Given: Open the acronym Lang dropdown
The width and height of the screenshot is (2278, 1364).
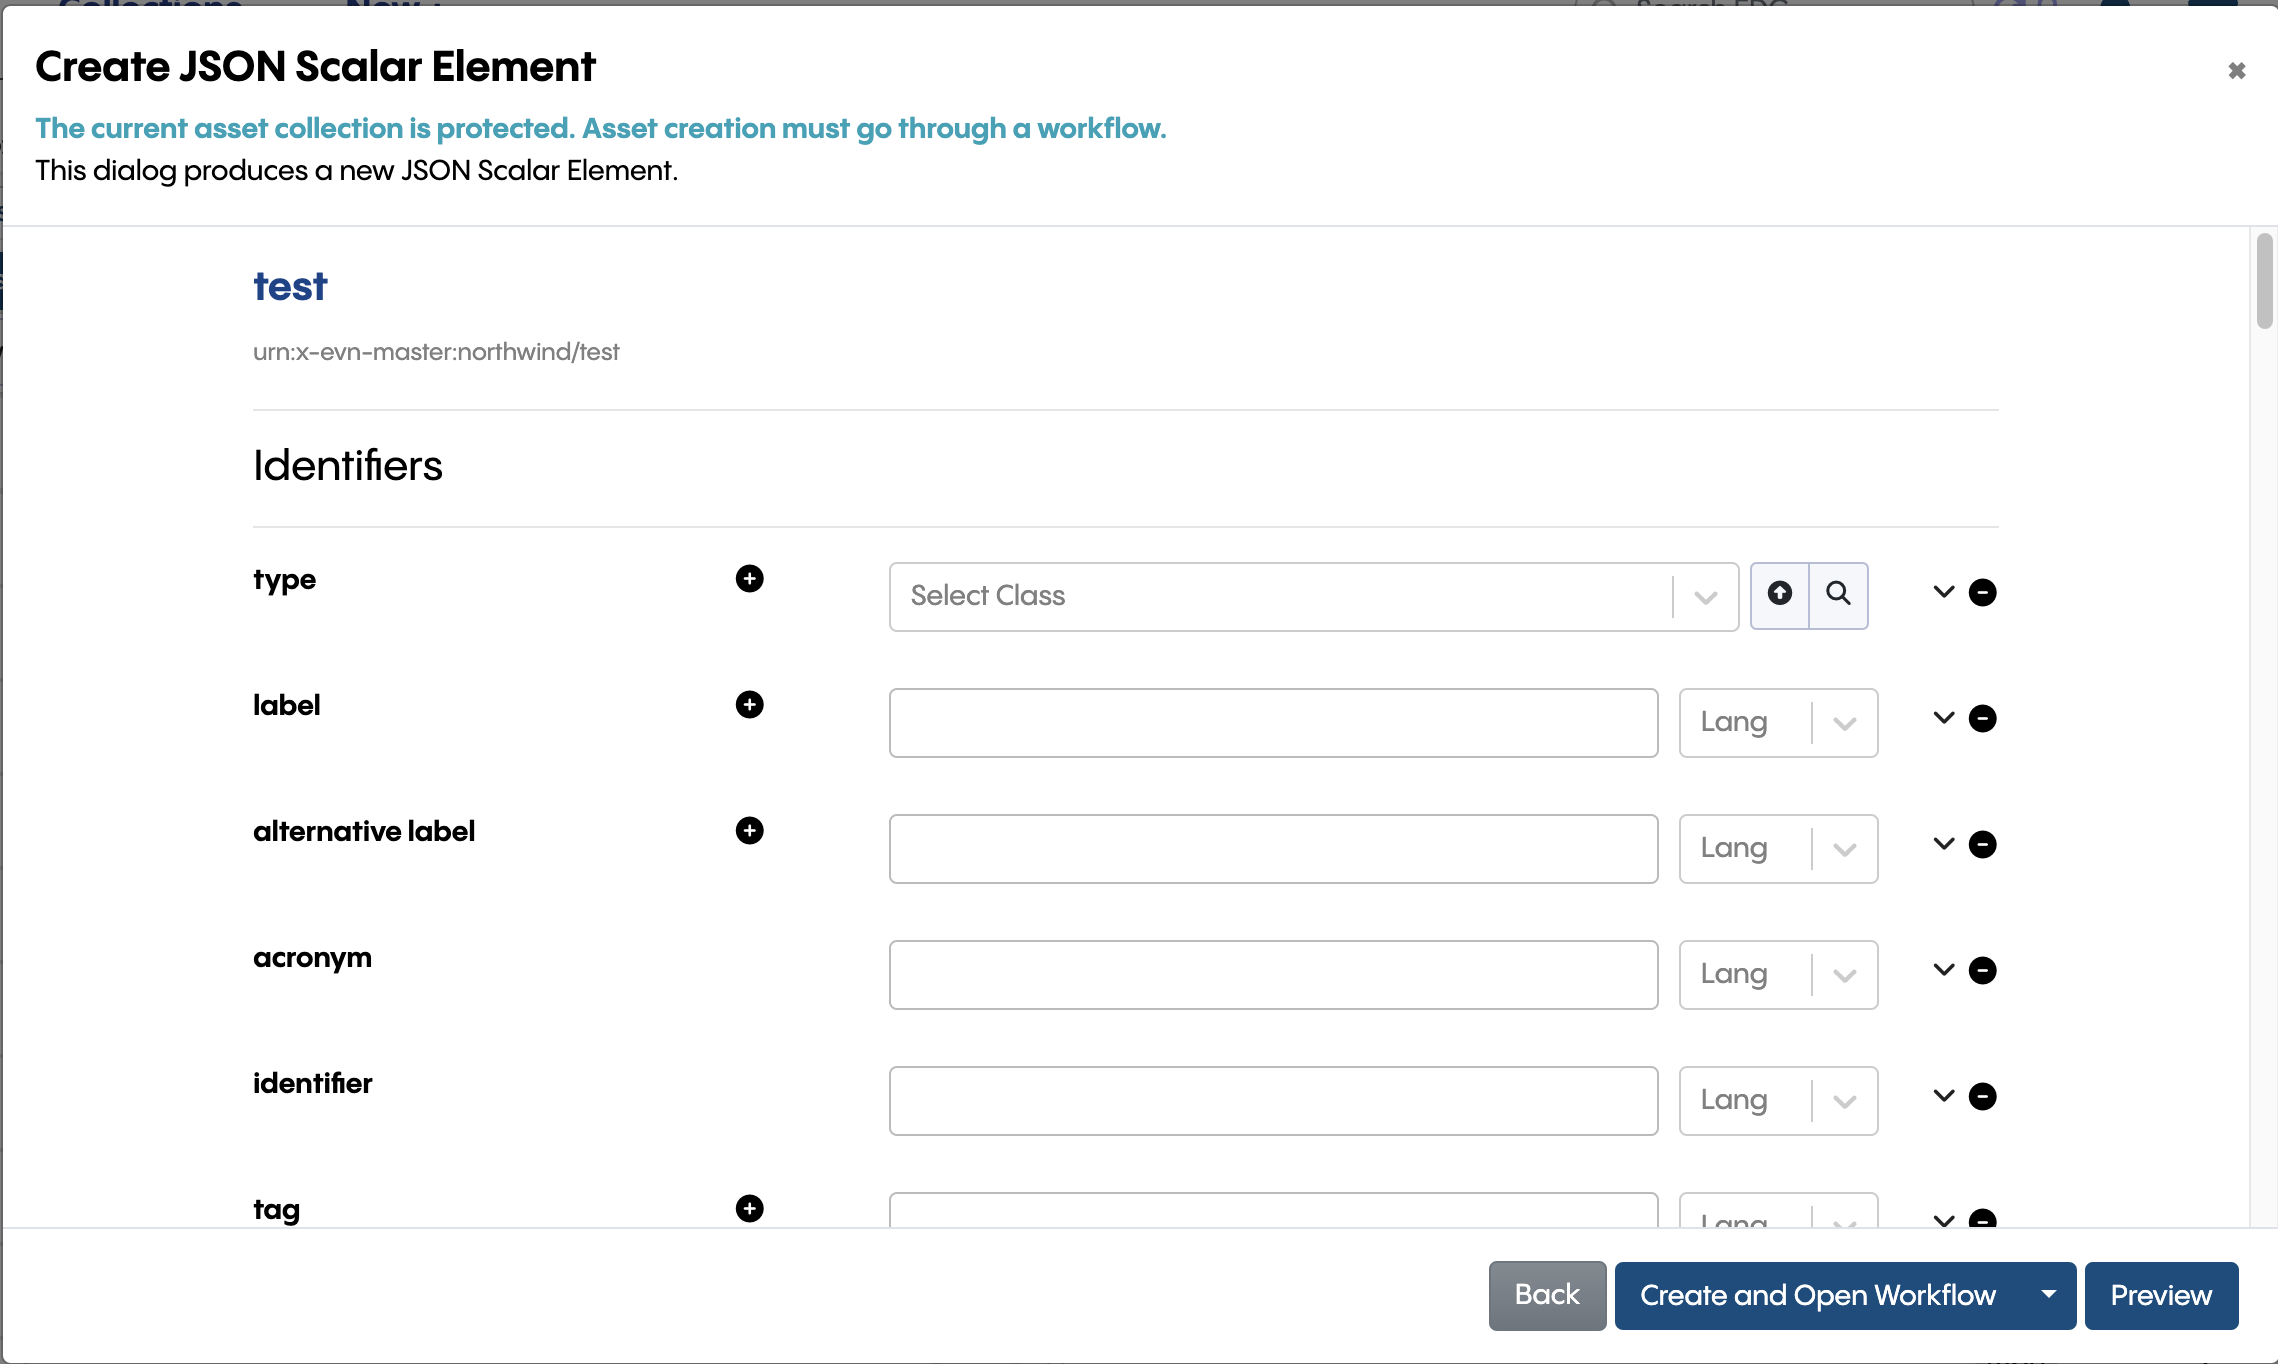Looking at the screenshot, I should click(x=1778, y=975).
